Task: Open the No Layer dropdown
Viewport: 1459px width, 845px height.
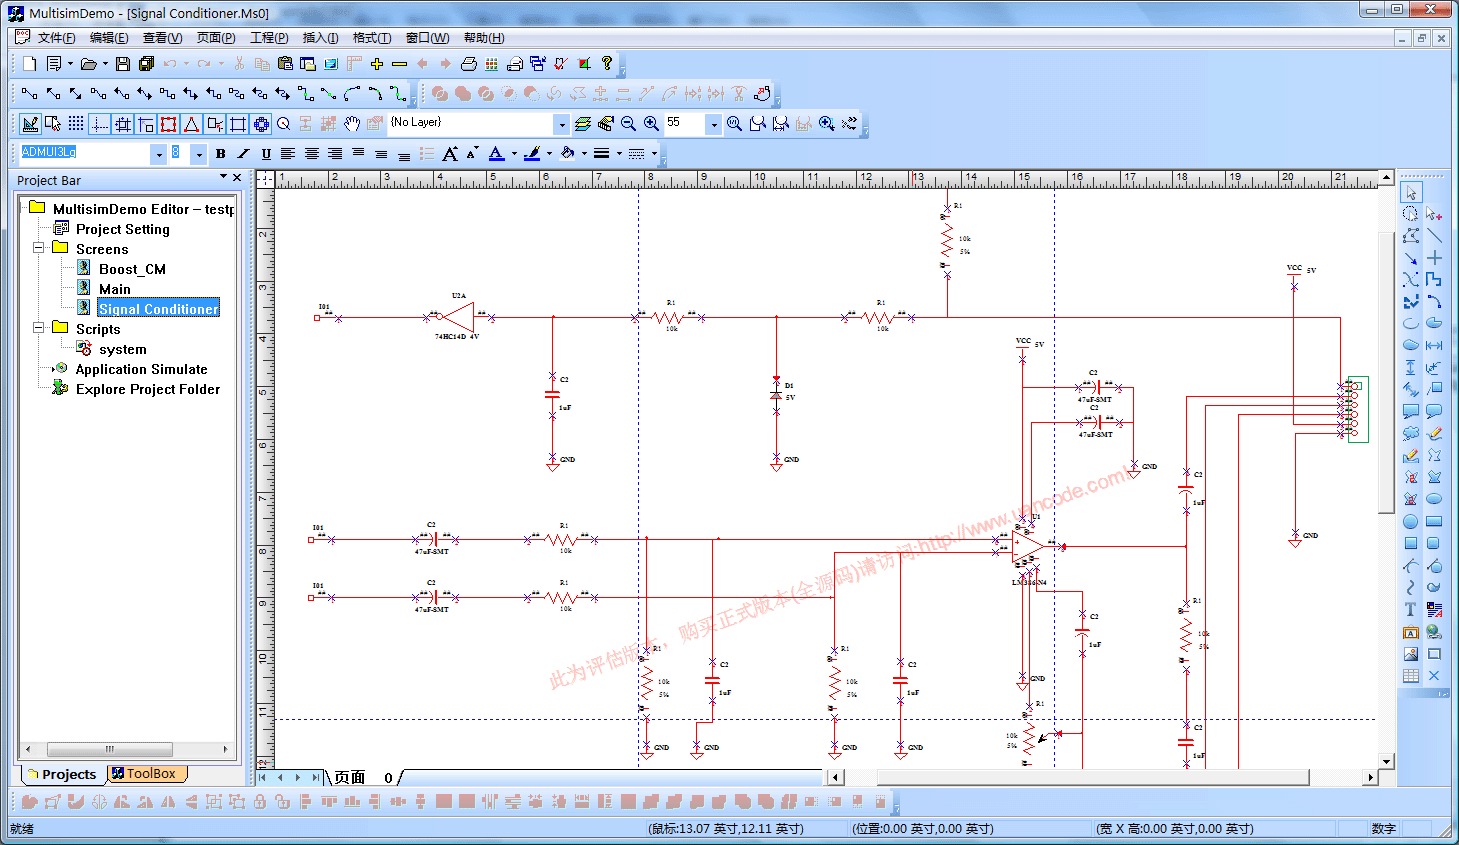Action: coord(561,124)
